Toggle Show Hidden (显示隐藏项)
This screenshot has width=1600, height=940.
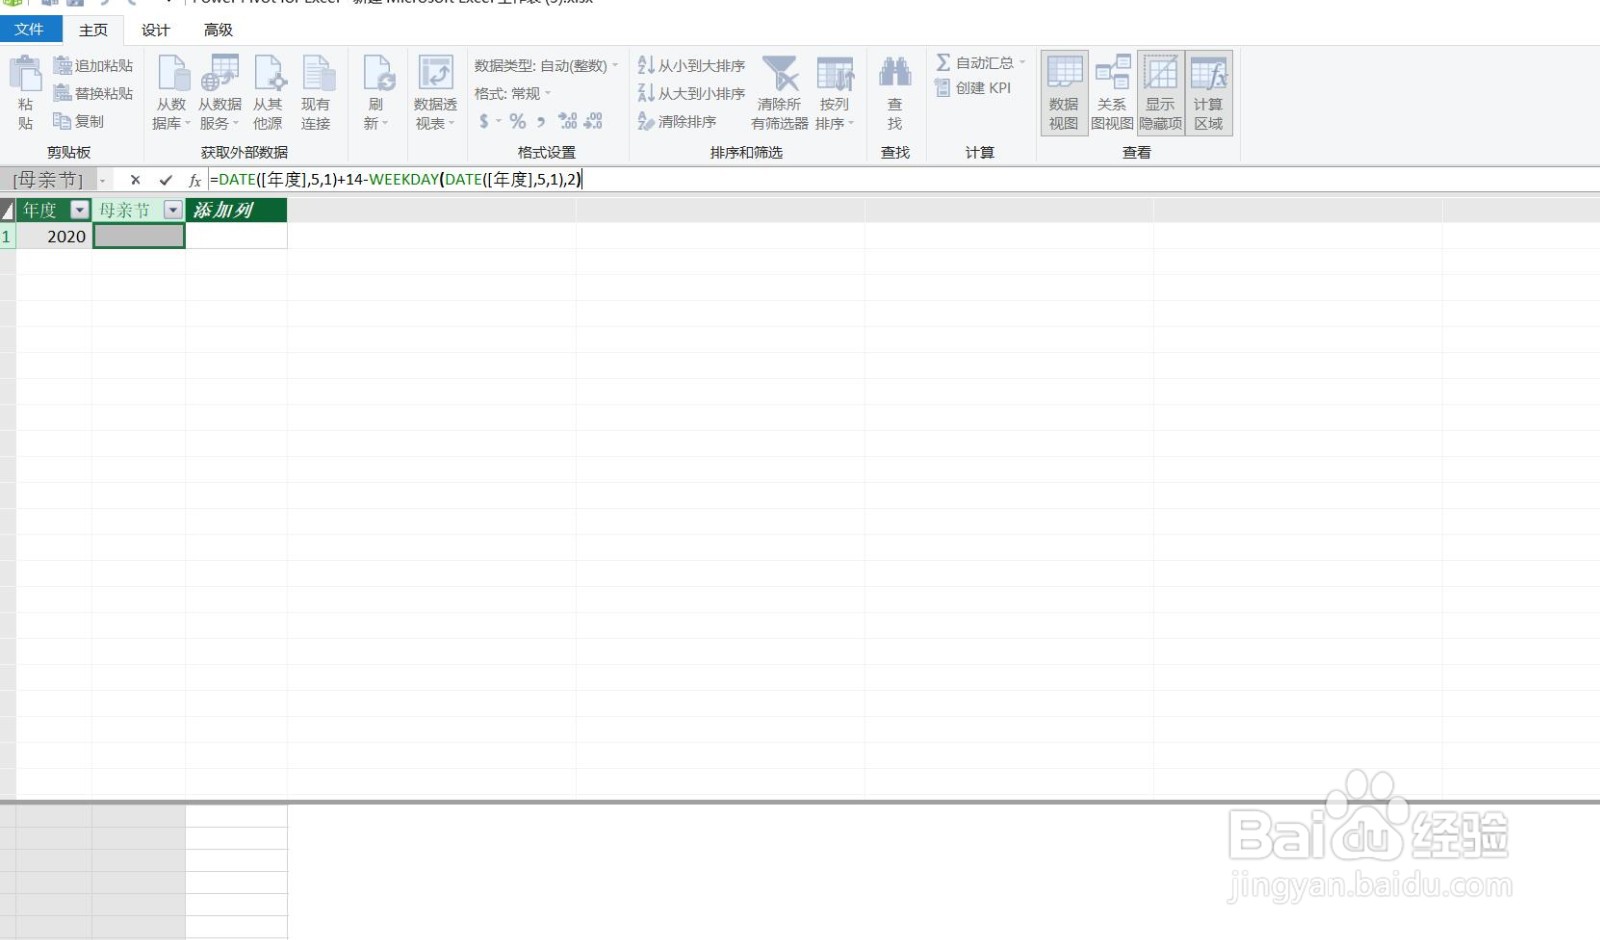(x=1161, y=93)
